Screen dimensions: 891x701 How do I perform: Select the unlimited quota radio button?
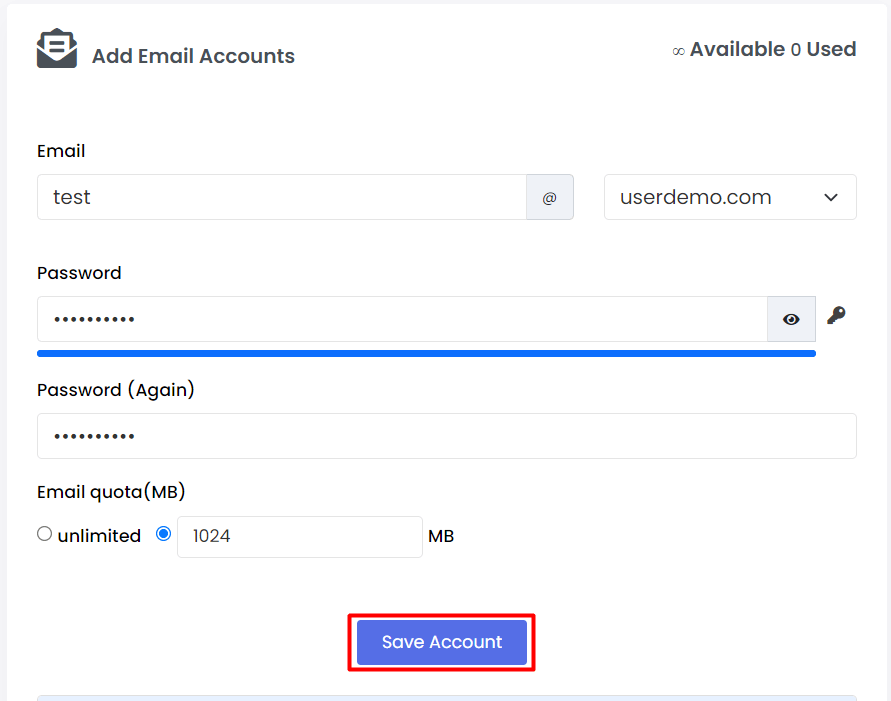(44, 534)
